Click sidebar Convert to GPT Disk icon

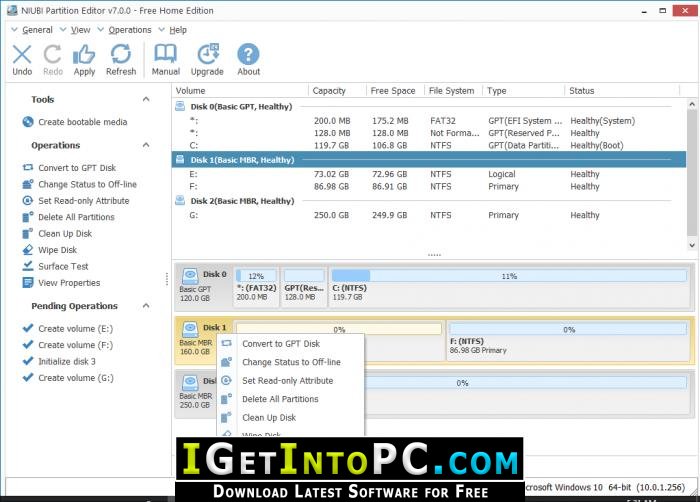tap(28, 167)
